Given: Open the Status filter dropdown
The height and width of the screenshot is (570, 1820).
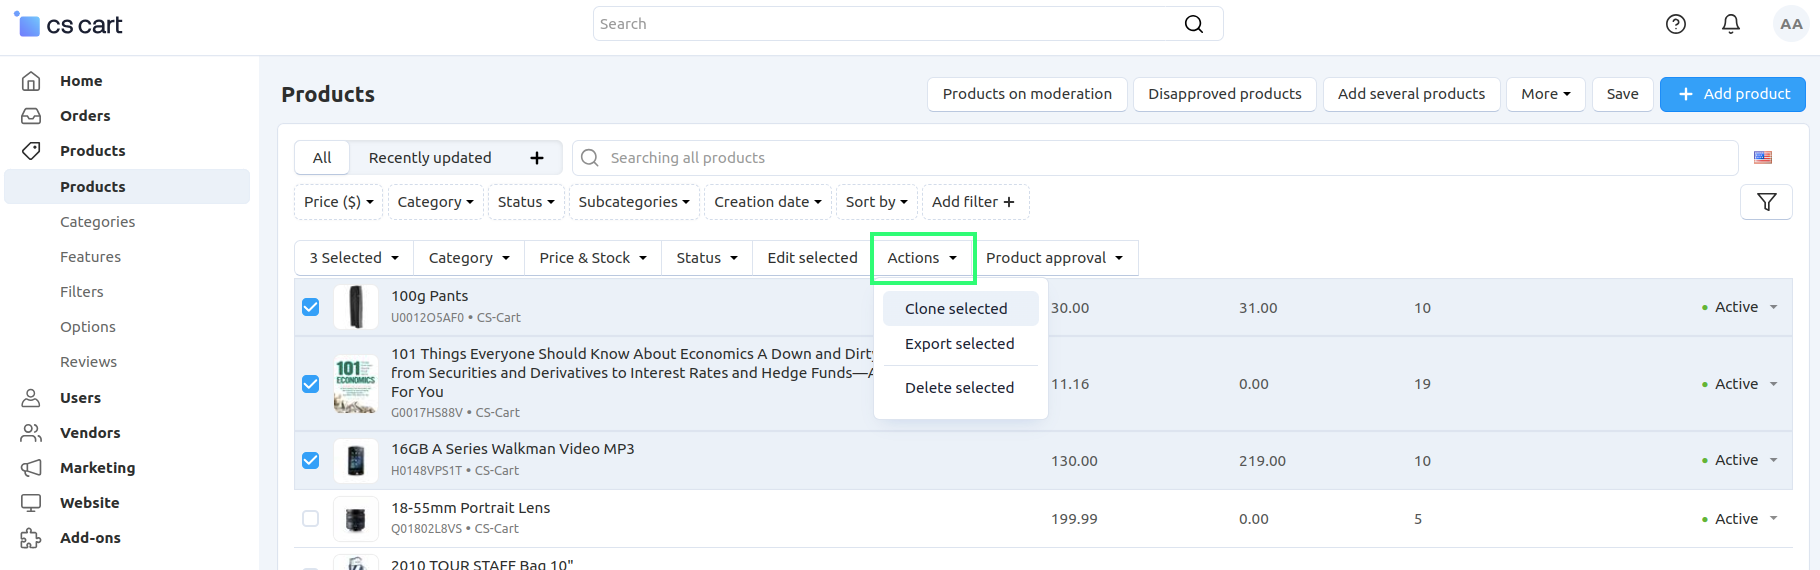Looking at the screenshot, I should click(x=527, y=202).
